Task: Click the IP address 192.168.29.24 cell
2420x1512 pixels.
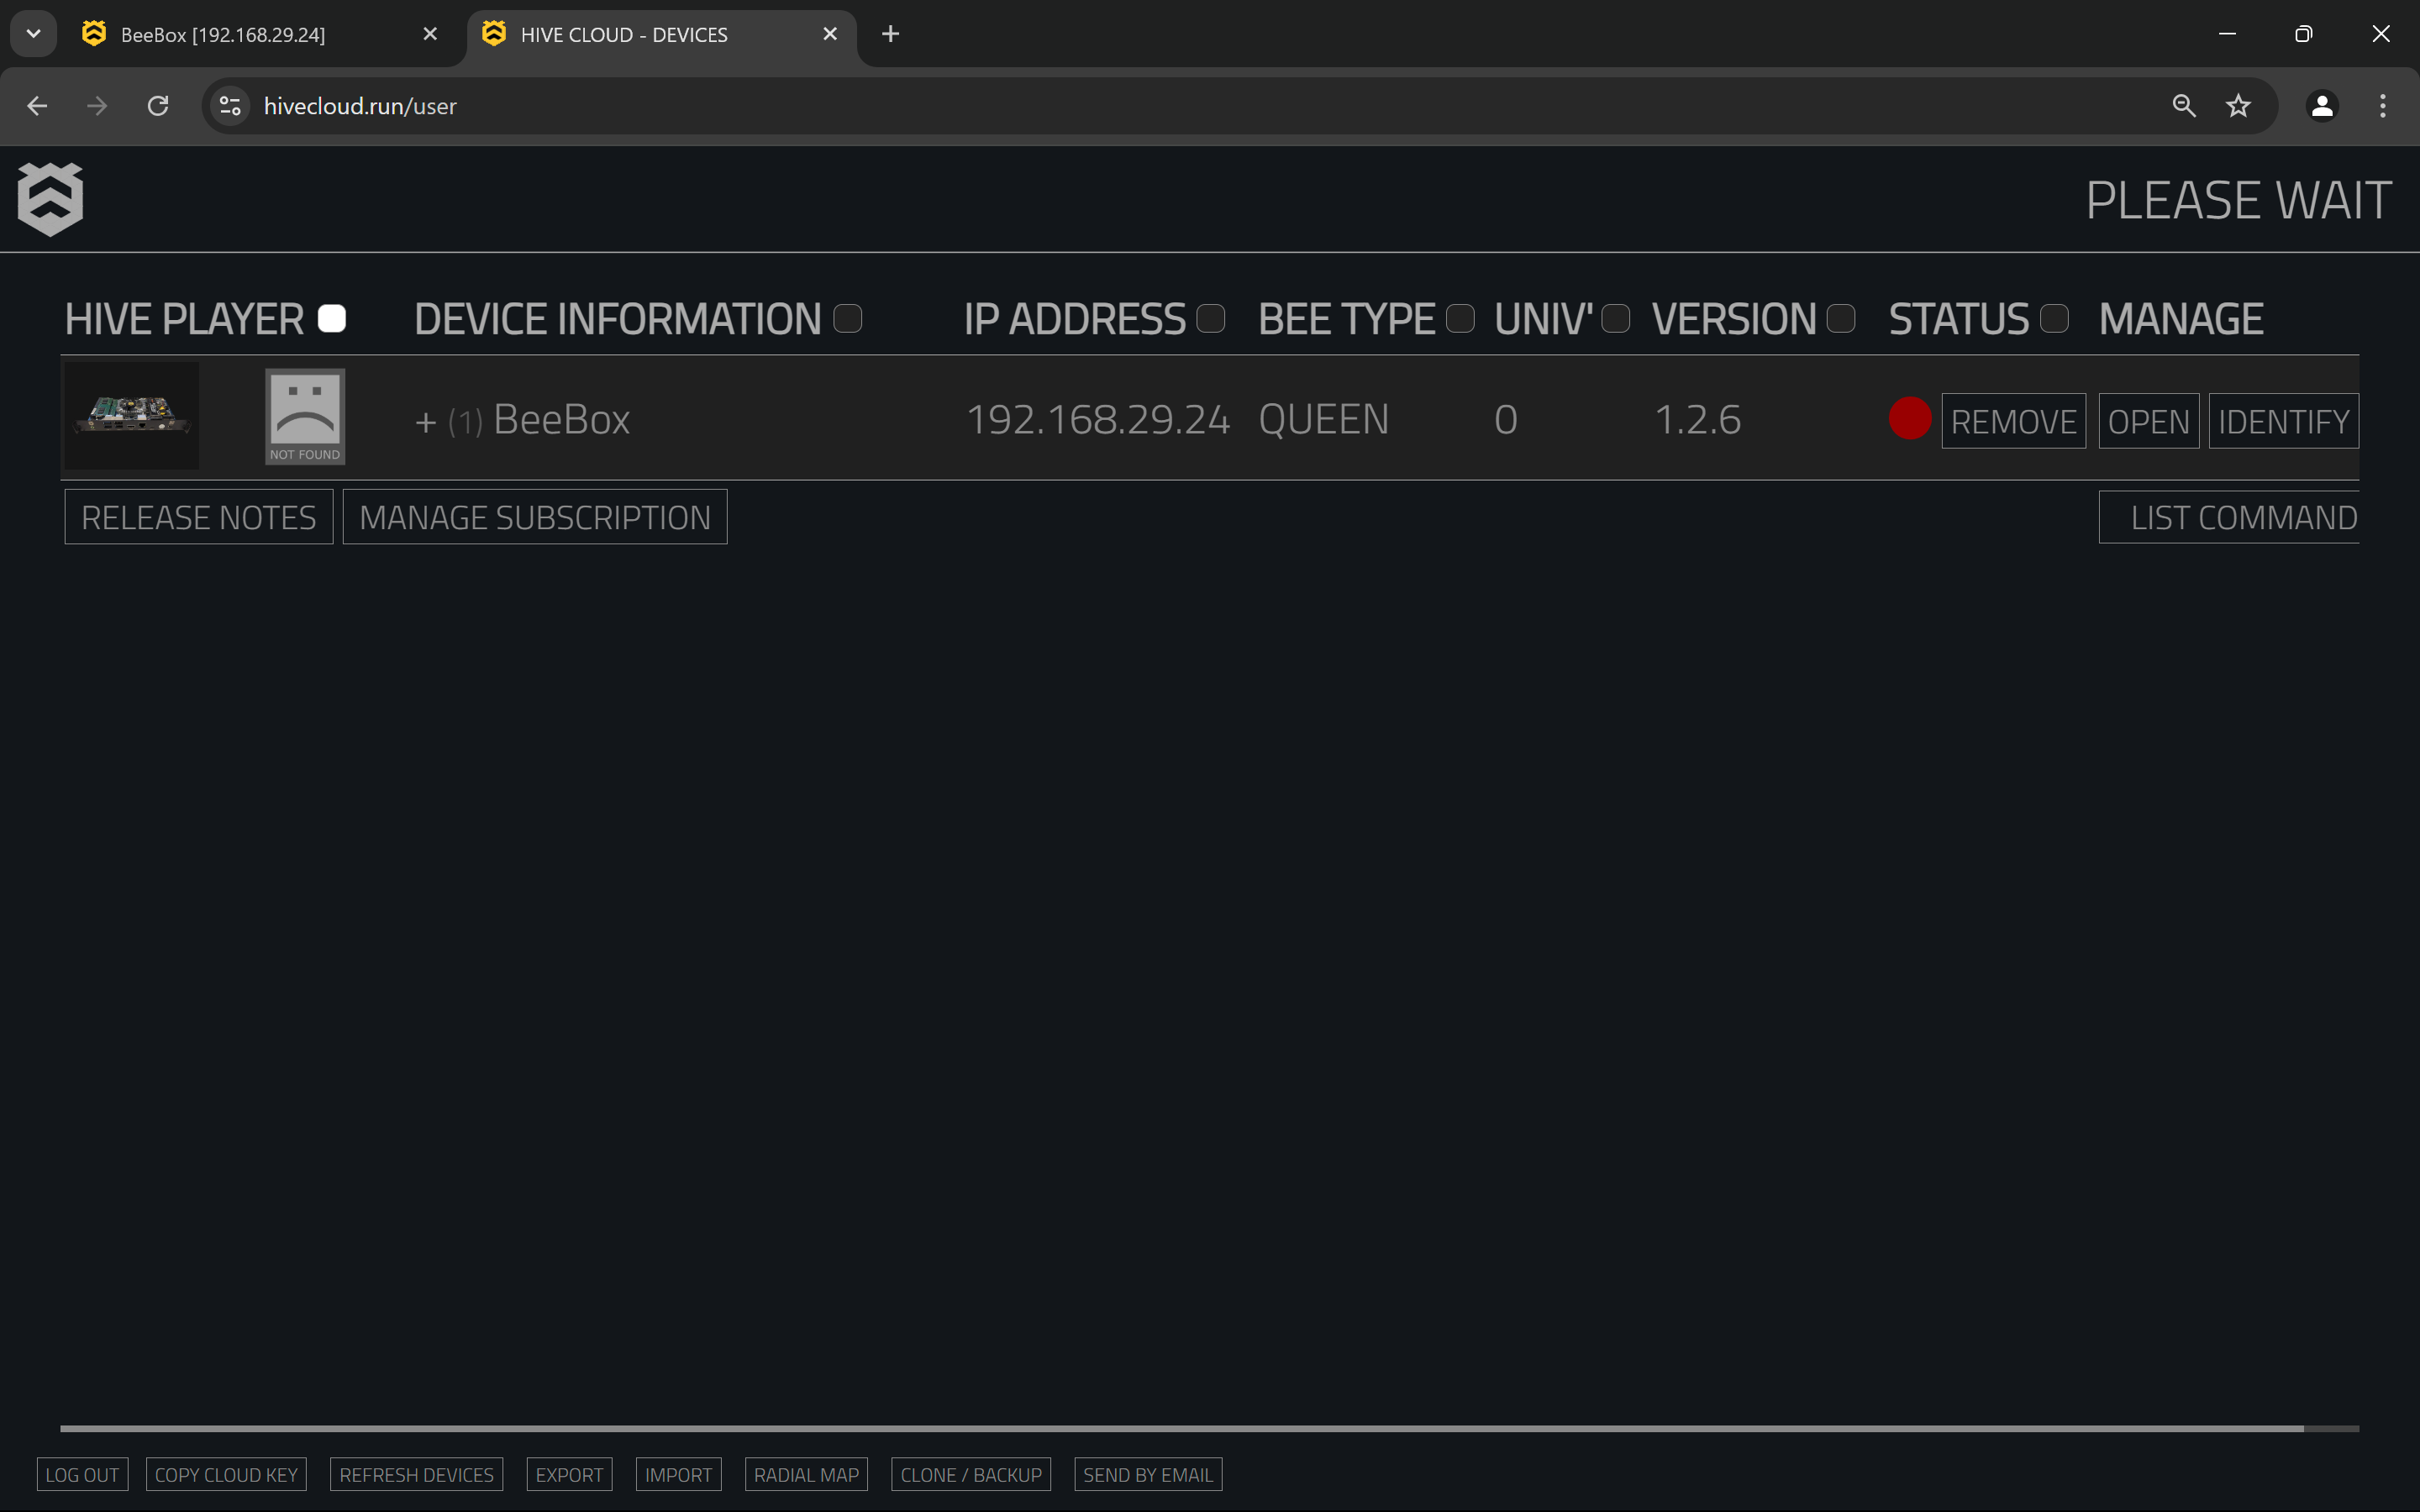Action: 1098,420
